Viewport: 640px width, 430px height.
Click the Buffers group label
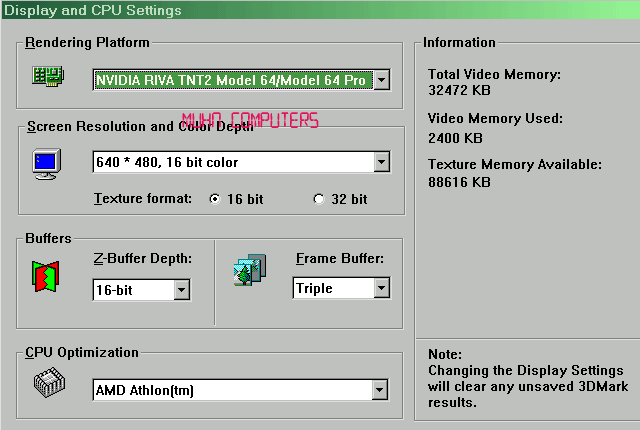[48, 238]
